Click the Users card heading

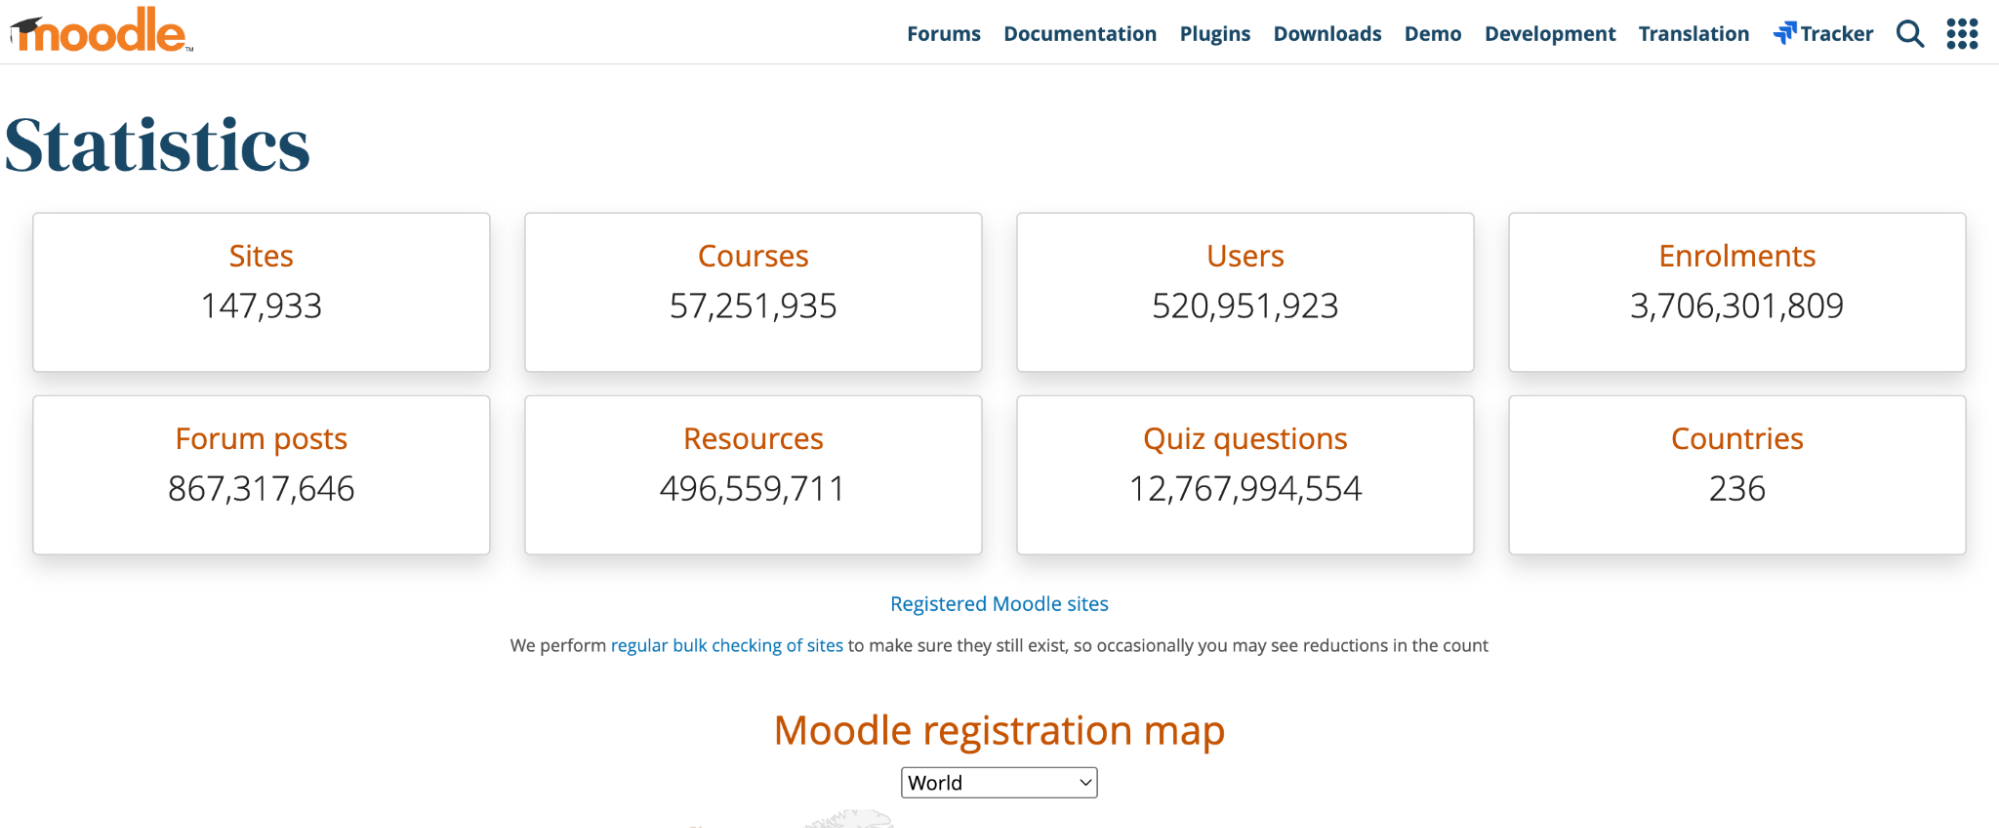pos(1245,256)
